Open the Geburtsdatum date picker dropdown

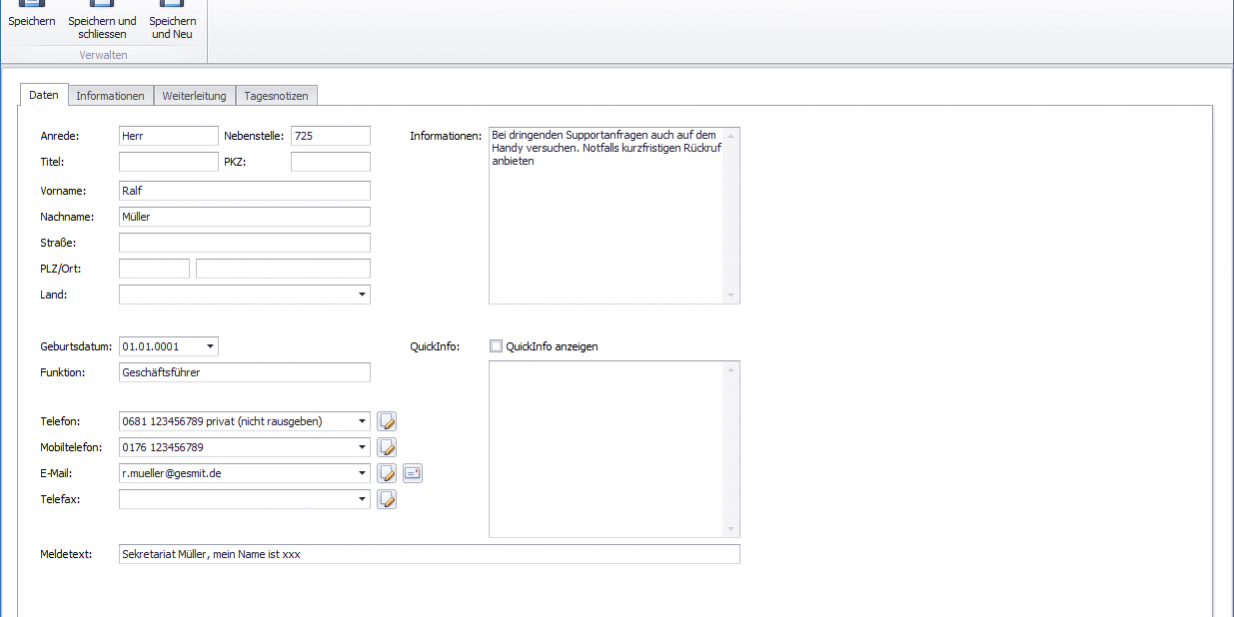[210, 347]
